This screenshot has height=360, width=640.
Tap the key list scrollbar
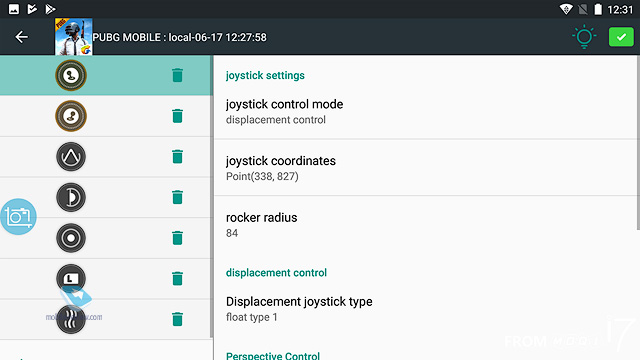coord(211,197)
